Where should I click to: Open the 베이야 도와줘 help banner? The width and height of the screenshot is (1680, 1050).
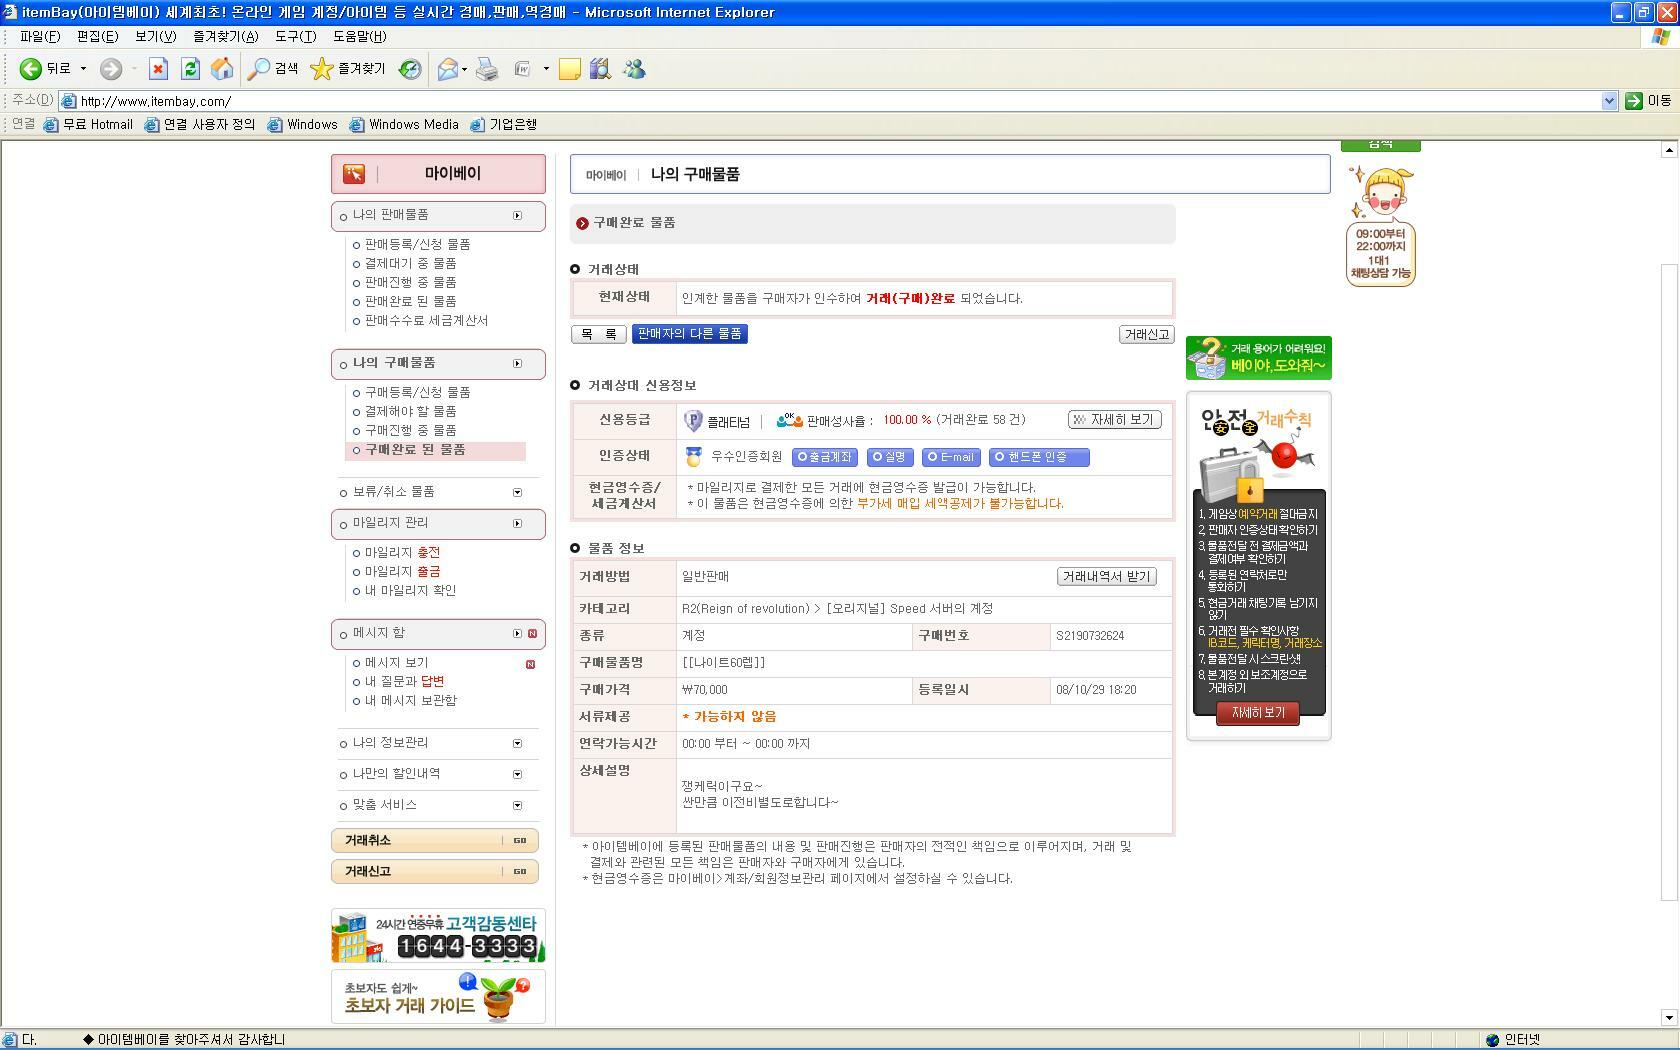[1258, 357]
